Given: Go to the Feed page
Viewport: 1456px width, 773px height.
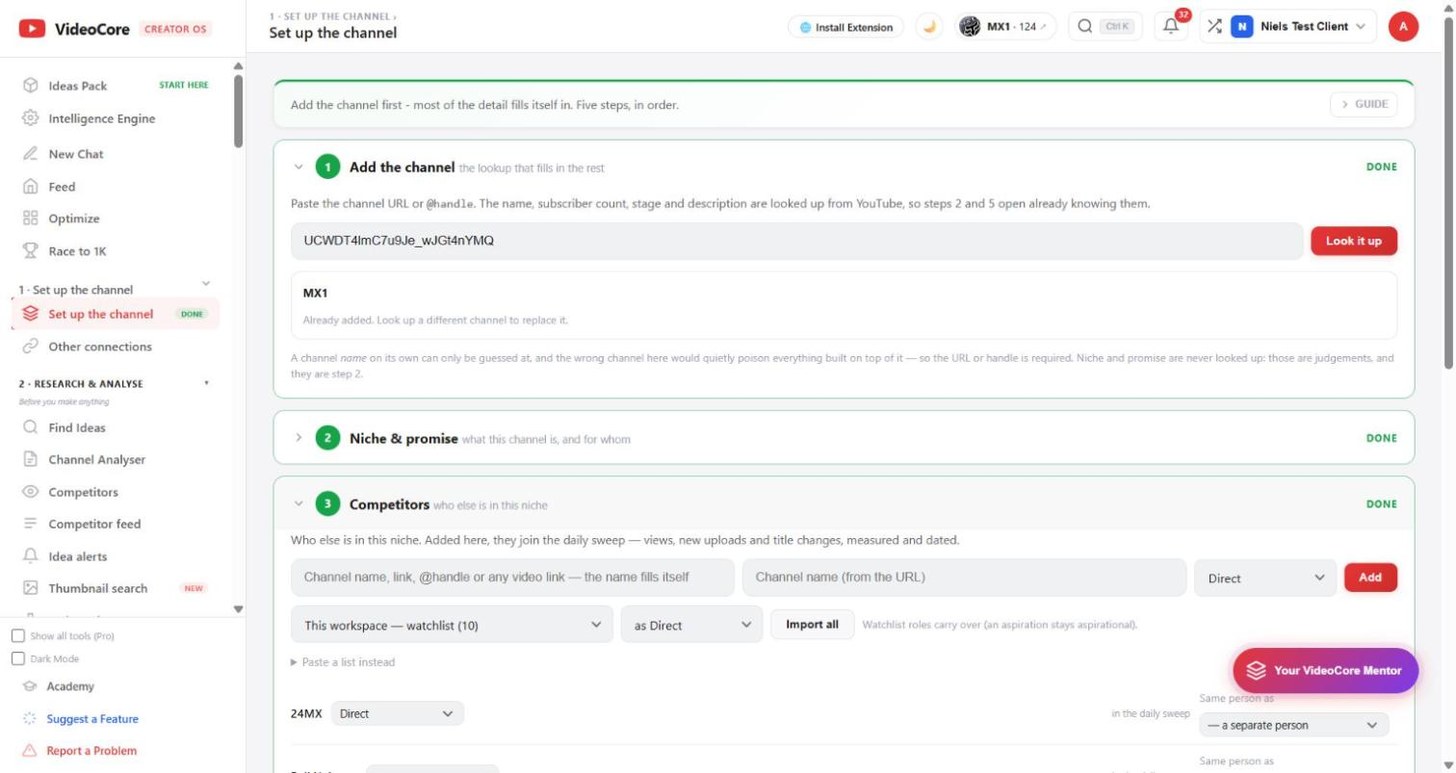Looking at the screenshot, I should [x=62, y=187].
